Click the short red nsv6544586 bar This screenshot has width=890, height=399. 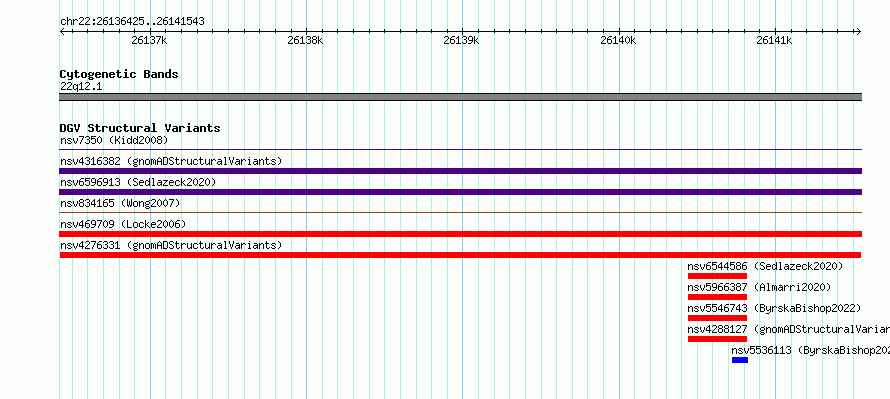717,276
